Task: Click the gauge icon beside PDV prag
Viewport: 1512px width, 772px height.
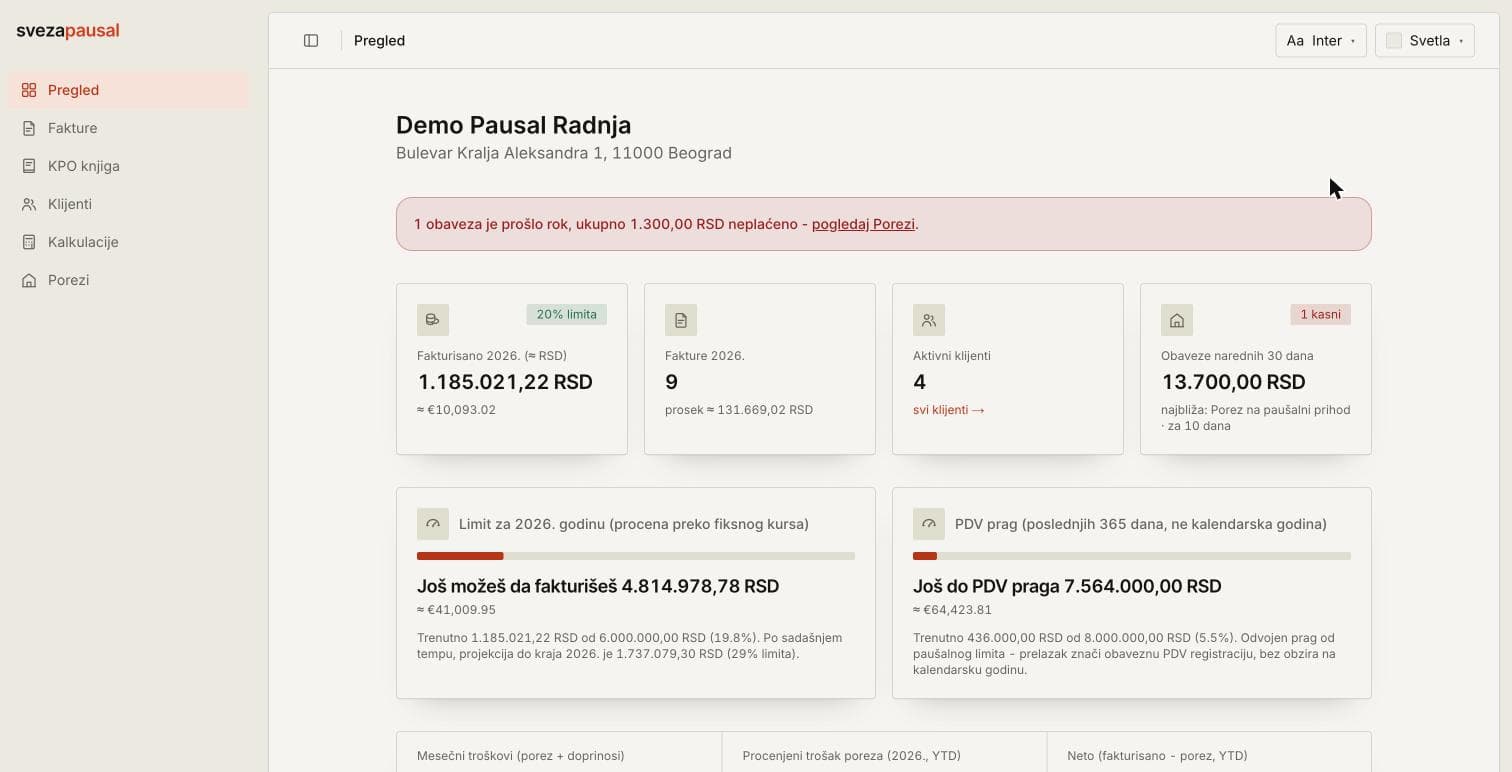Action: (x=929, y=524)
